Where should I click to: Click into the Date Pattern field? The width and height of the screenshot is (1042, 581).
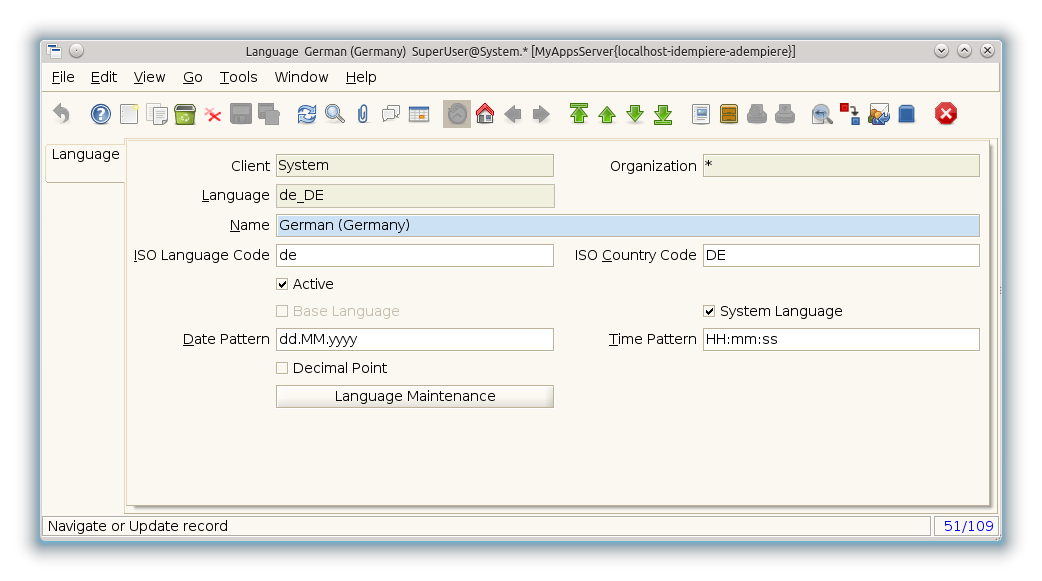[x=414, y=340]
